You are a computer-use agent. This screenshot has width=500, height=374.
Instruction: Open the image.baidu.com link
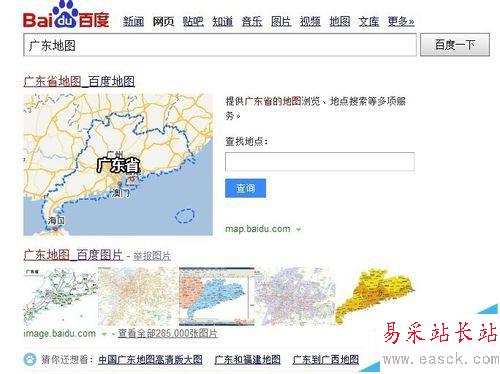60,333
